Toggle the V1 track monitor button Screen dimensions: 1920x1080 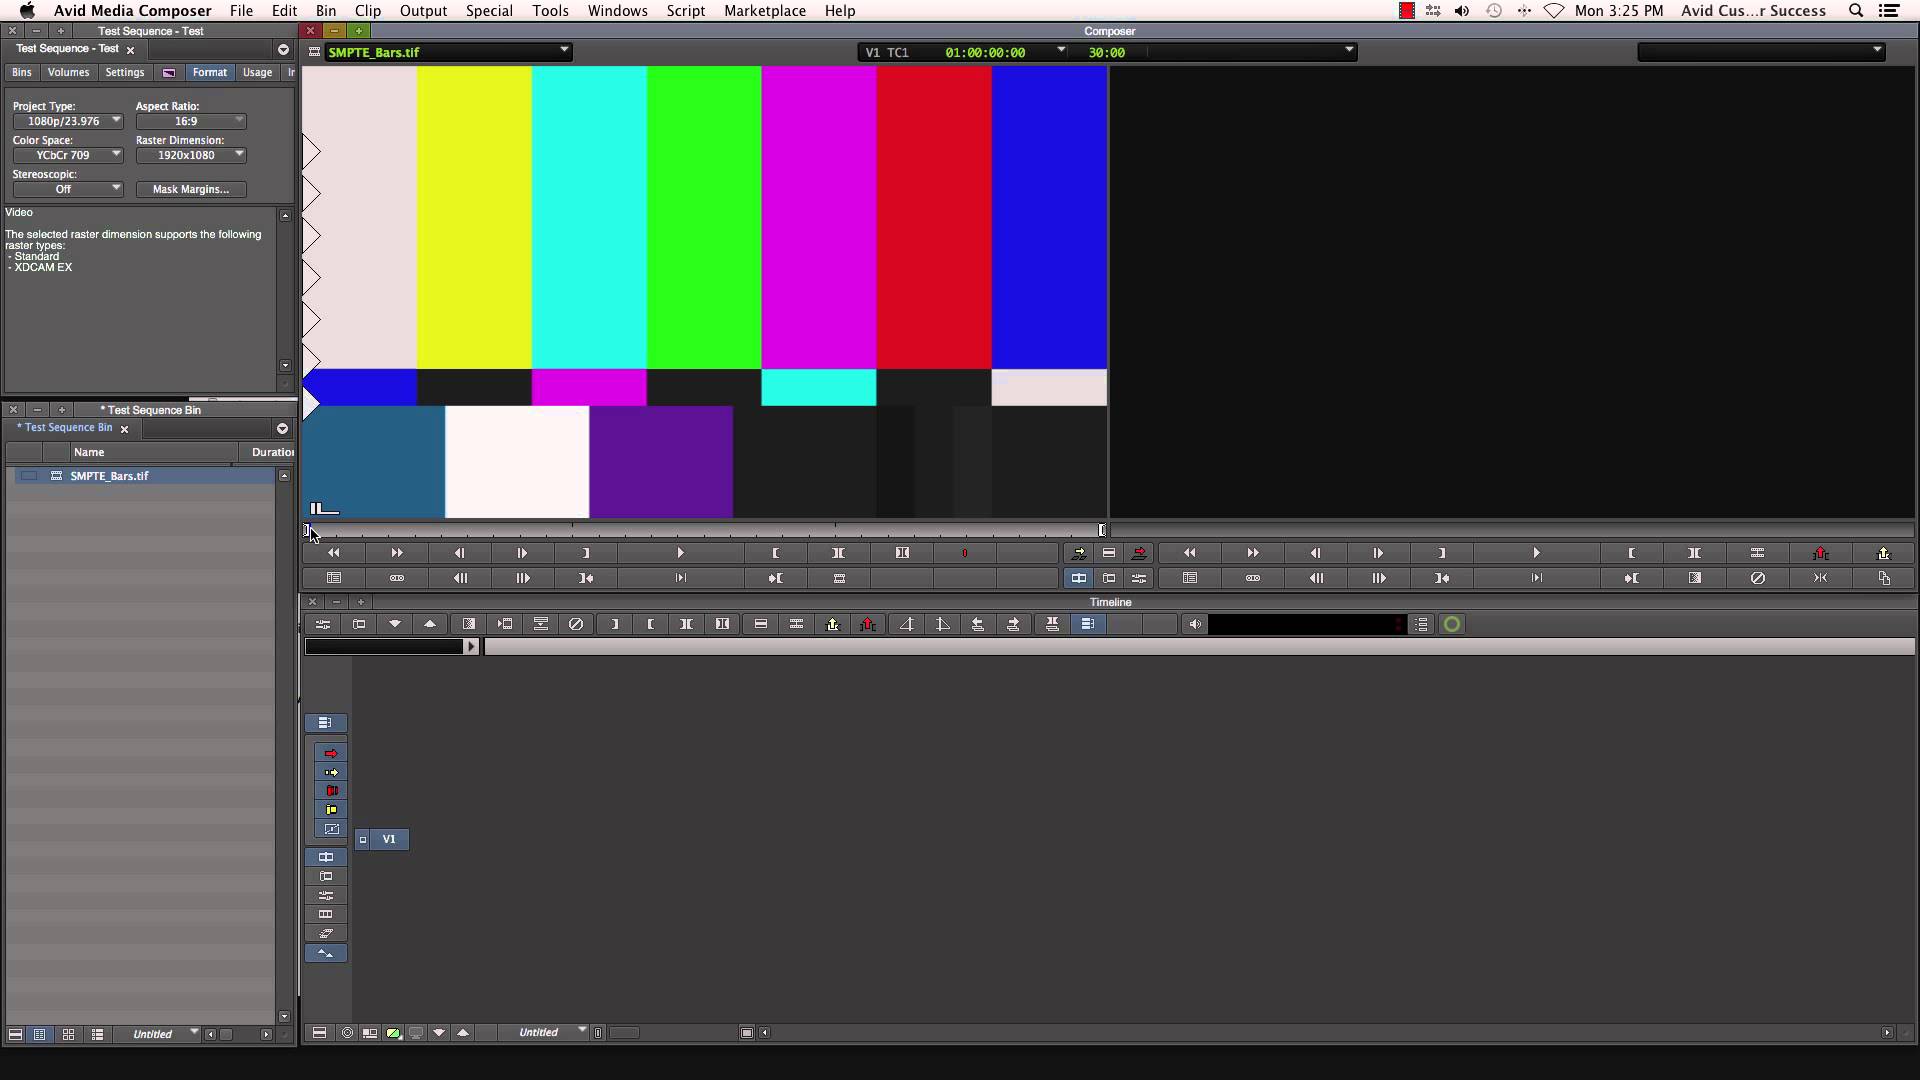pos(363,839)
